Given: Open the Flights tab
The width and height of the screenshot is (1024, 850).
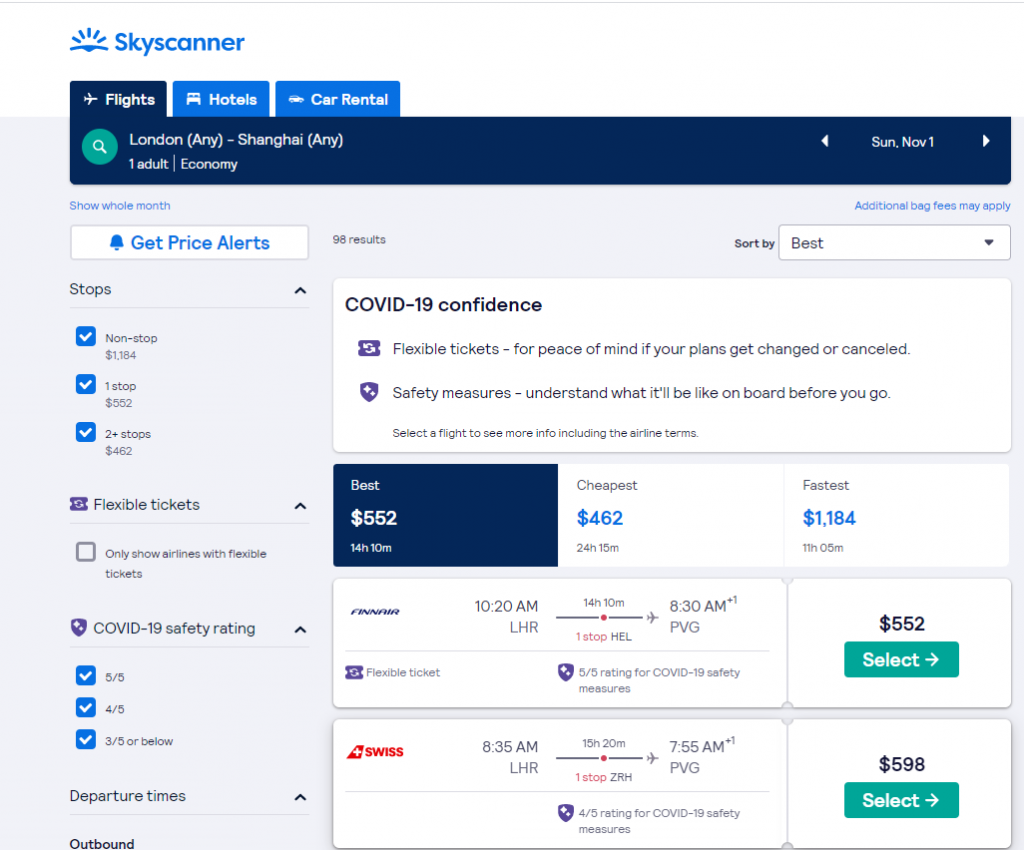Looking at the screenshot, I should (118, 99).
